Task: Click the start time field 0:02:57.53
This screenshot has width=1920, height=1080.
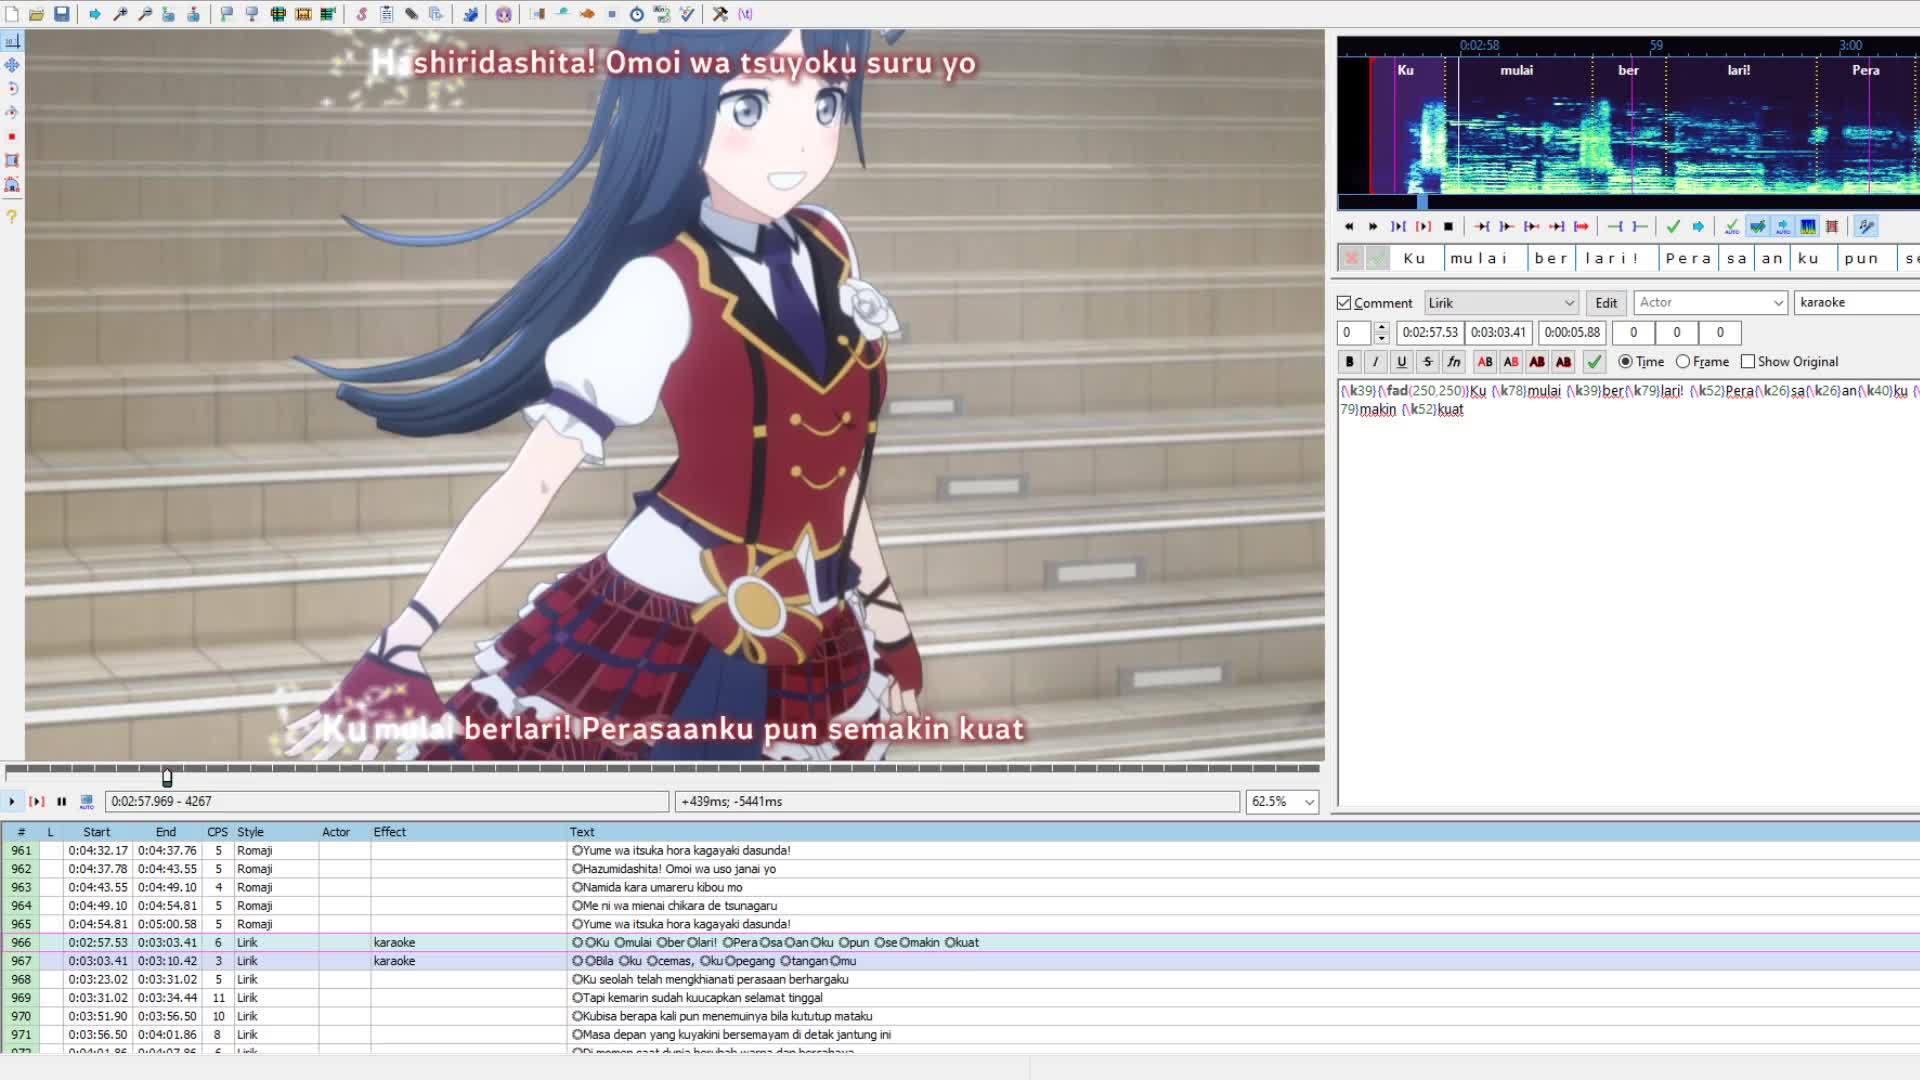Action: point(1430,332)
